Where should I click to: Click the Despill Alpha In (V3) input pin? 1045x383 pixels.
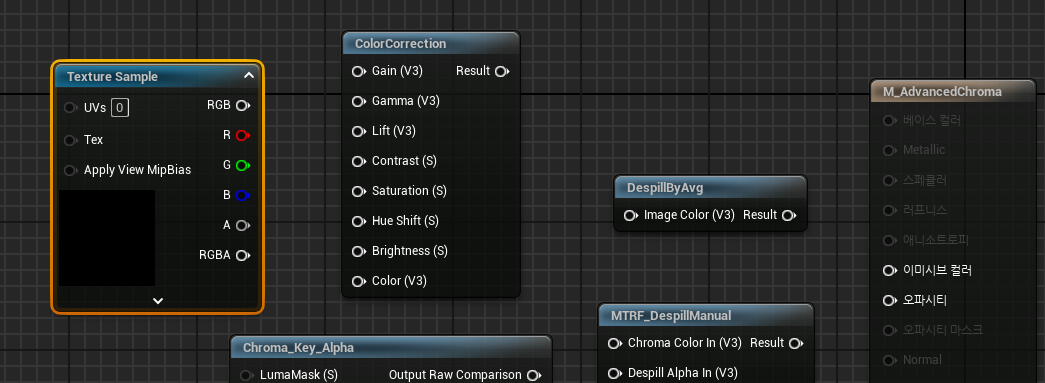pos(614,373)
